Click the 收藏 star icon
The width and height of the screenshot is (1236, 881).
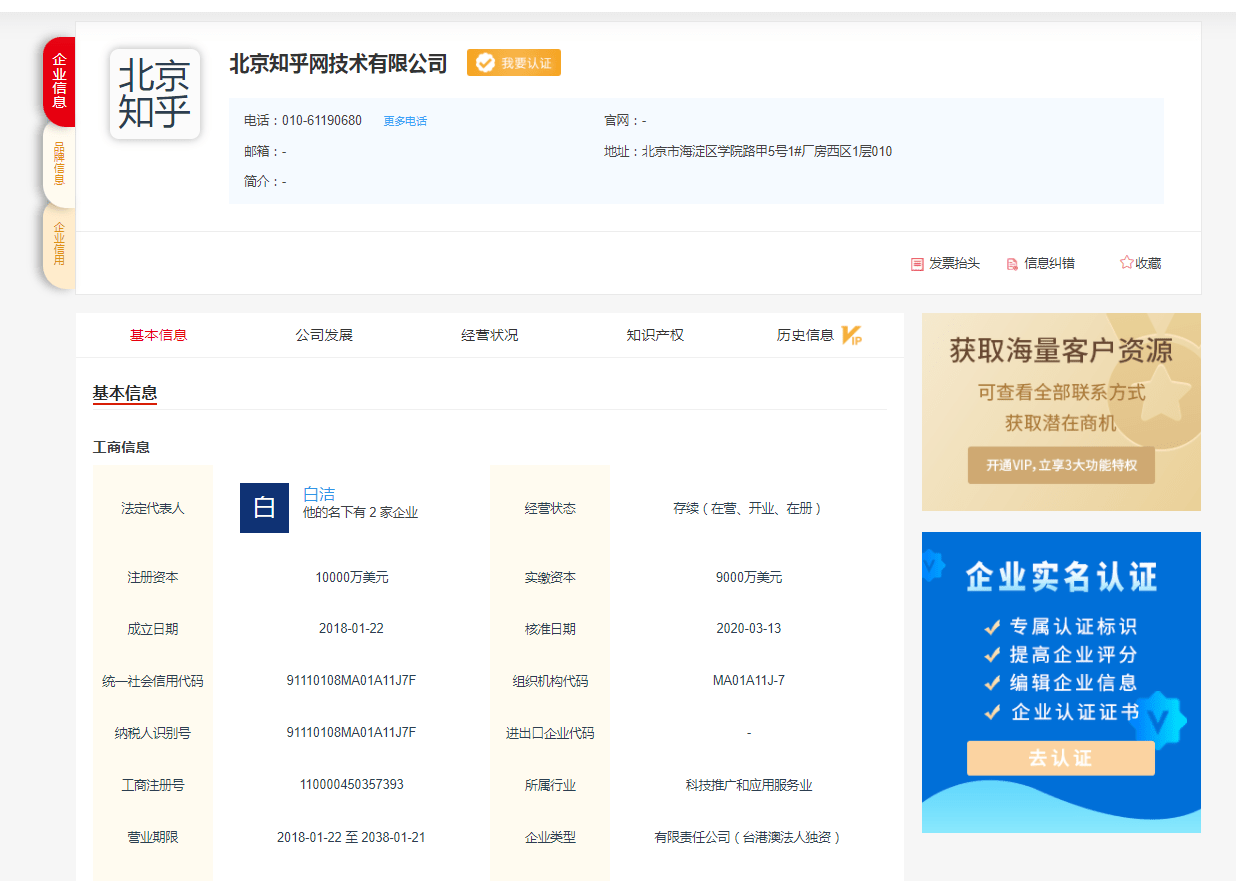click(x=1127, y=263)
